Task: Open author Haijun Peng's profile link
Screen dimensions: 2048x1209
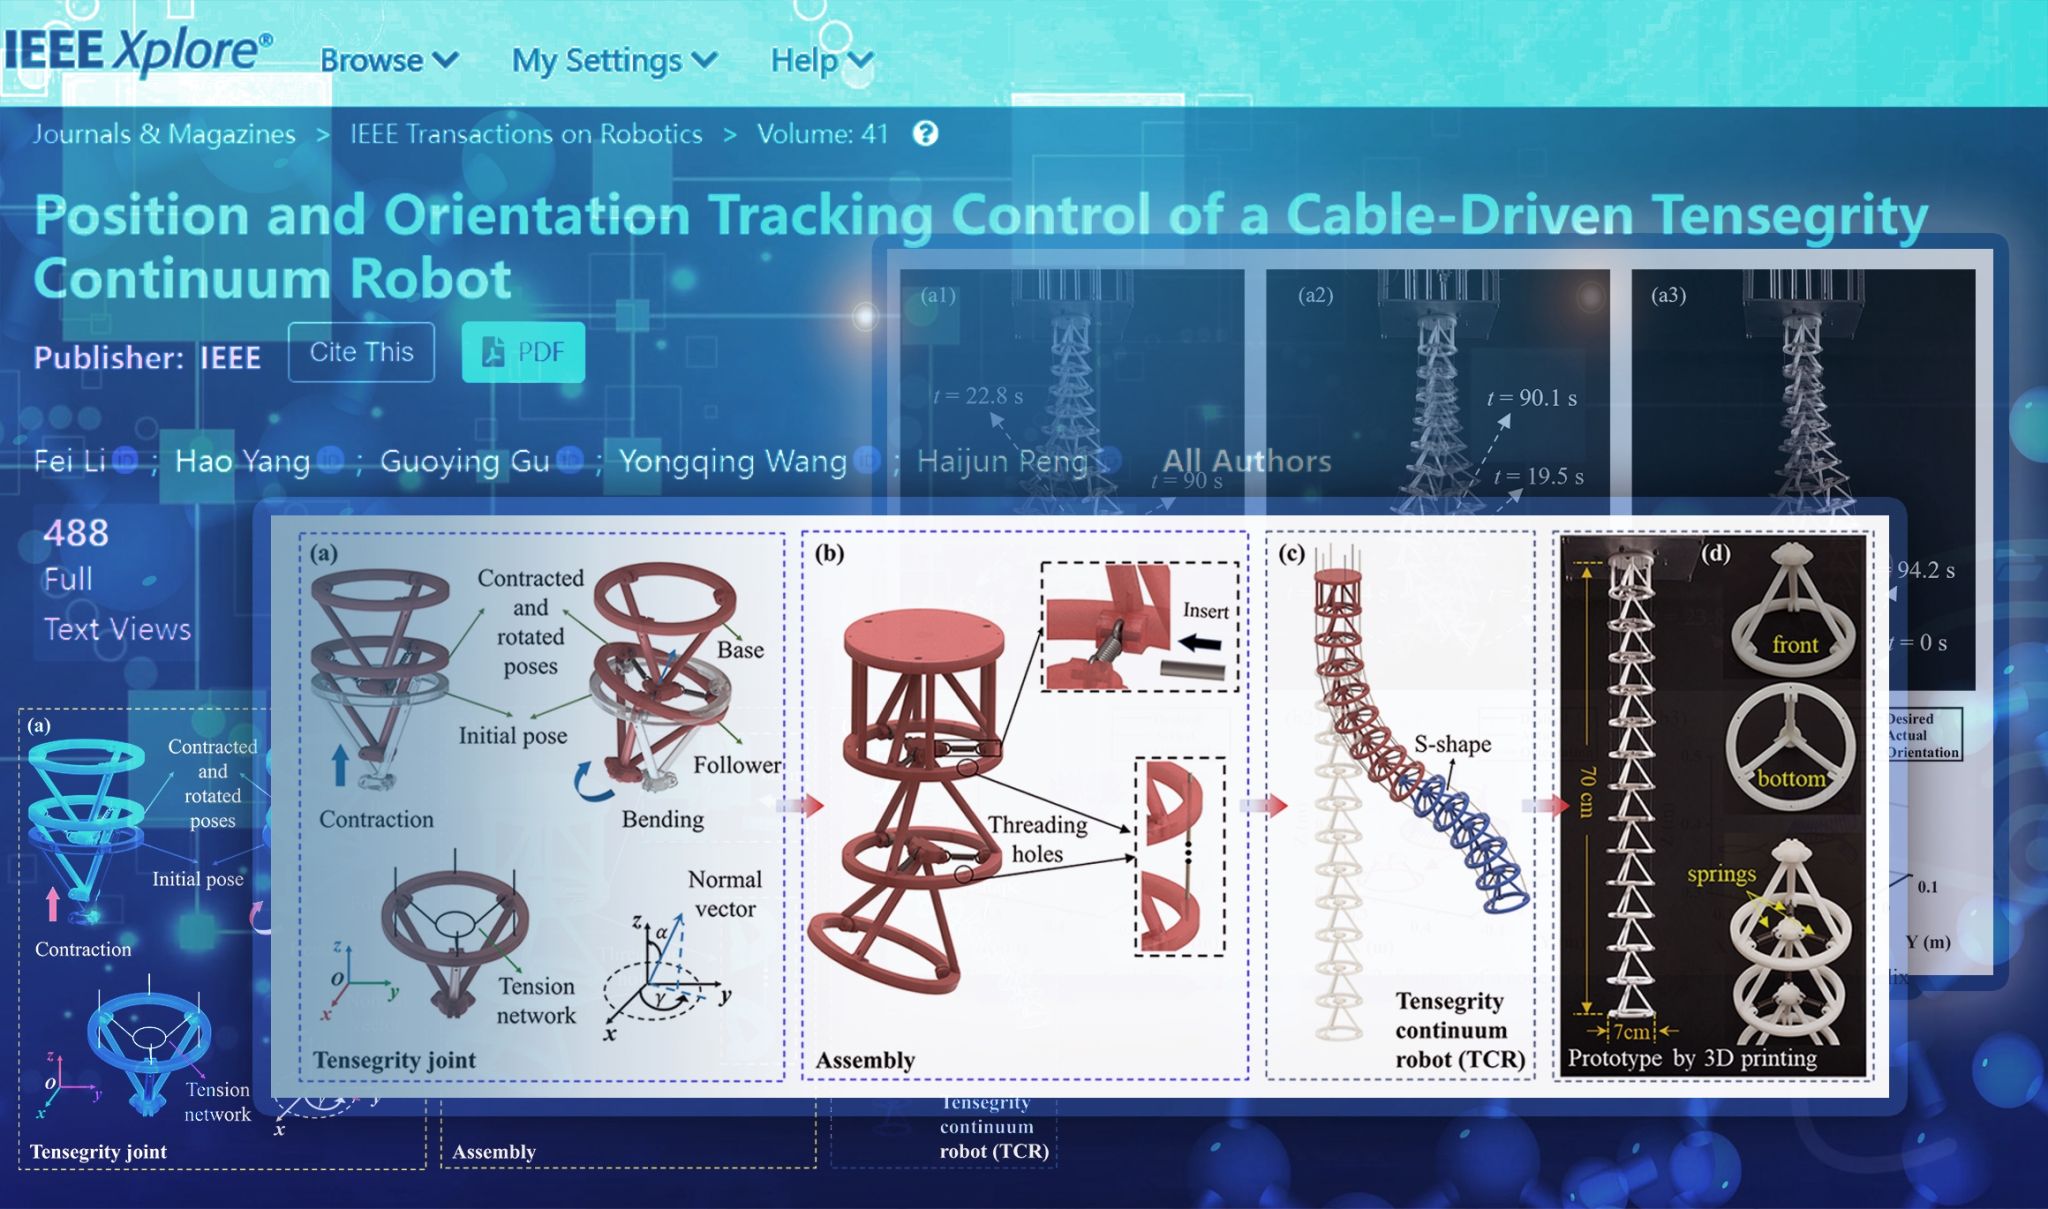Action: tap(1001, 461)
